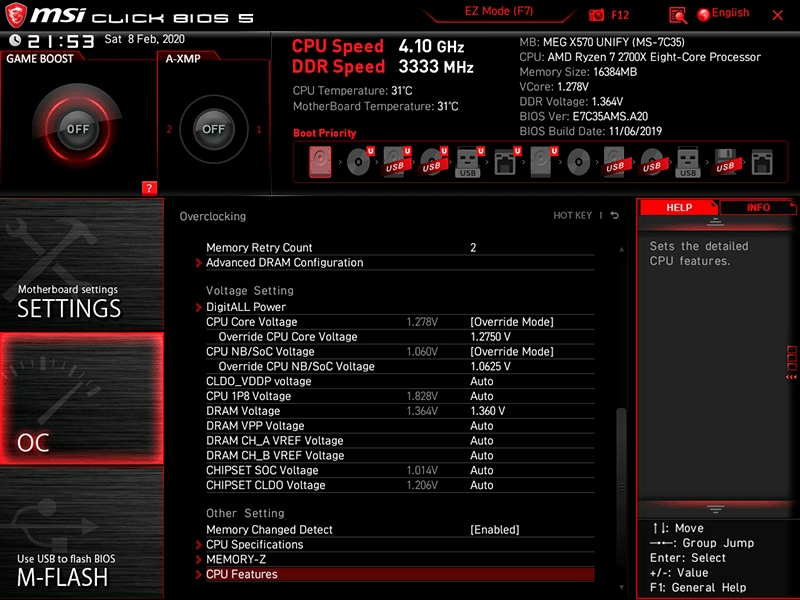The width and height of the screenshot is (800, 600).
Task: Change CHIPSET CLDO Voltage Auto value
Action: 482,485
